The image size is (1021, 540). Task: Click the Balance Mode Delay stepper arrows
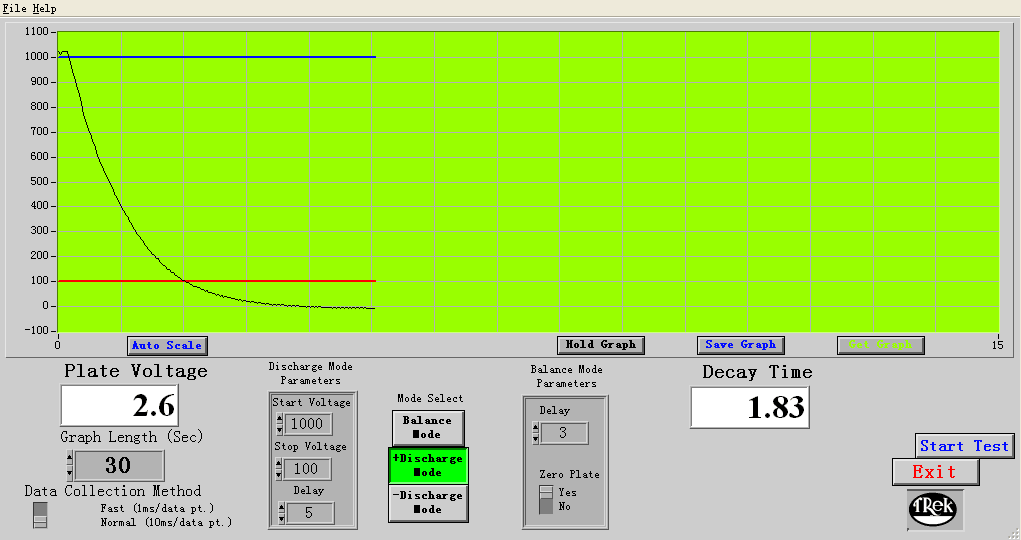tap(535, 433)
